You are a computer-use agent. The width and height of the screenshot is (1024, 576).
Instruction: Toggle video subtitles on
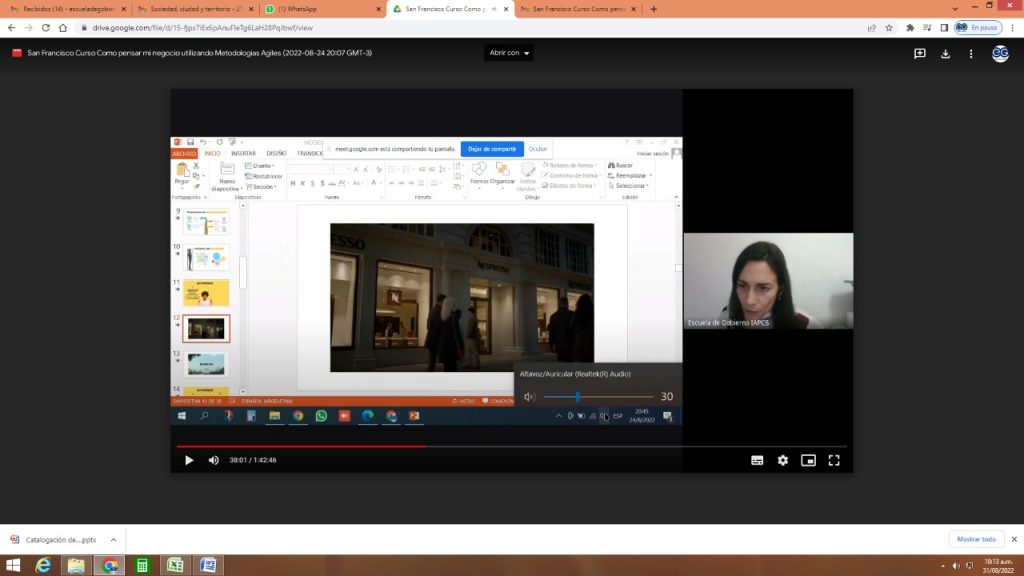tap(757, 460)
